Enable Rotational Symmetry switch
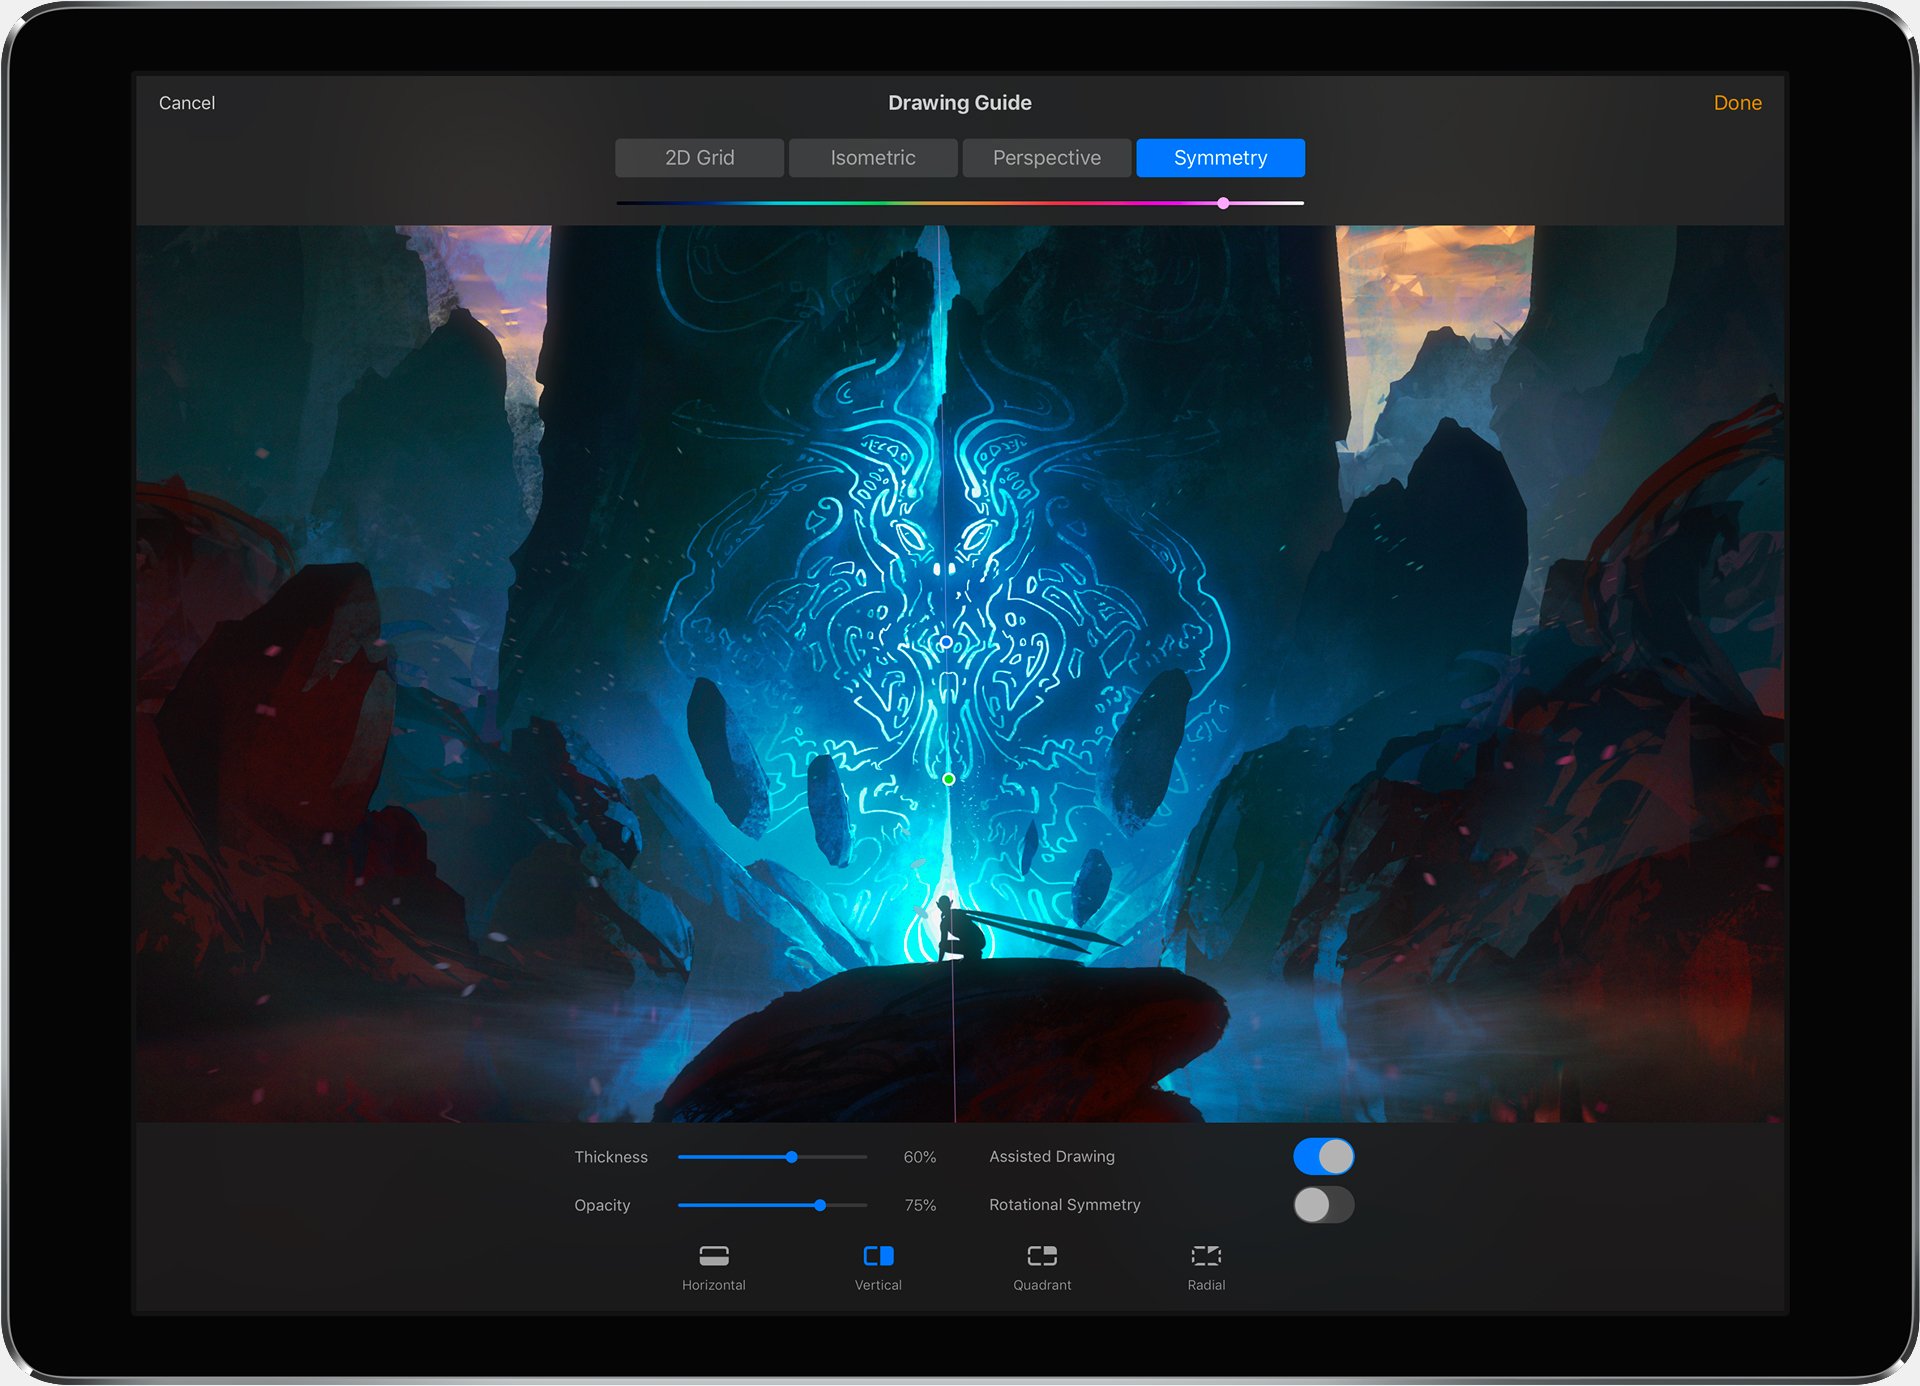The width and height of the screenshot is (1920, 1386). pos(1323,1205)
